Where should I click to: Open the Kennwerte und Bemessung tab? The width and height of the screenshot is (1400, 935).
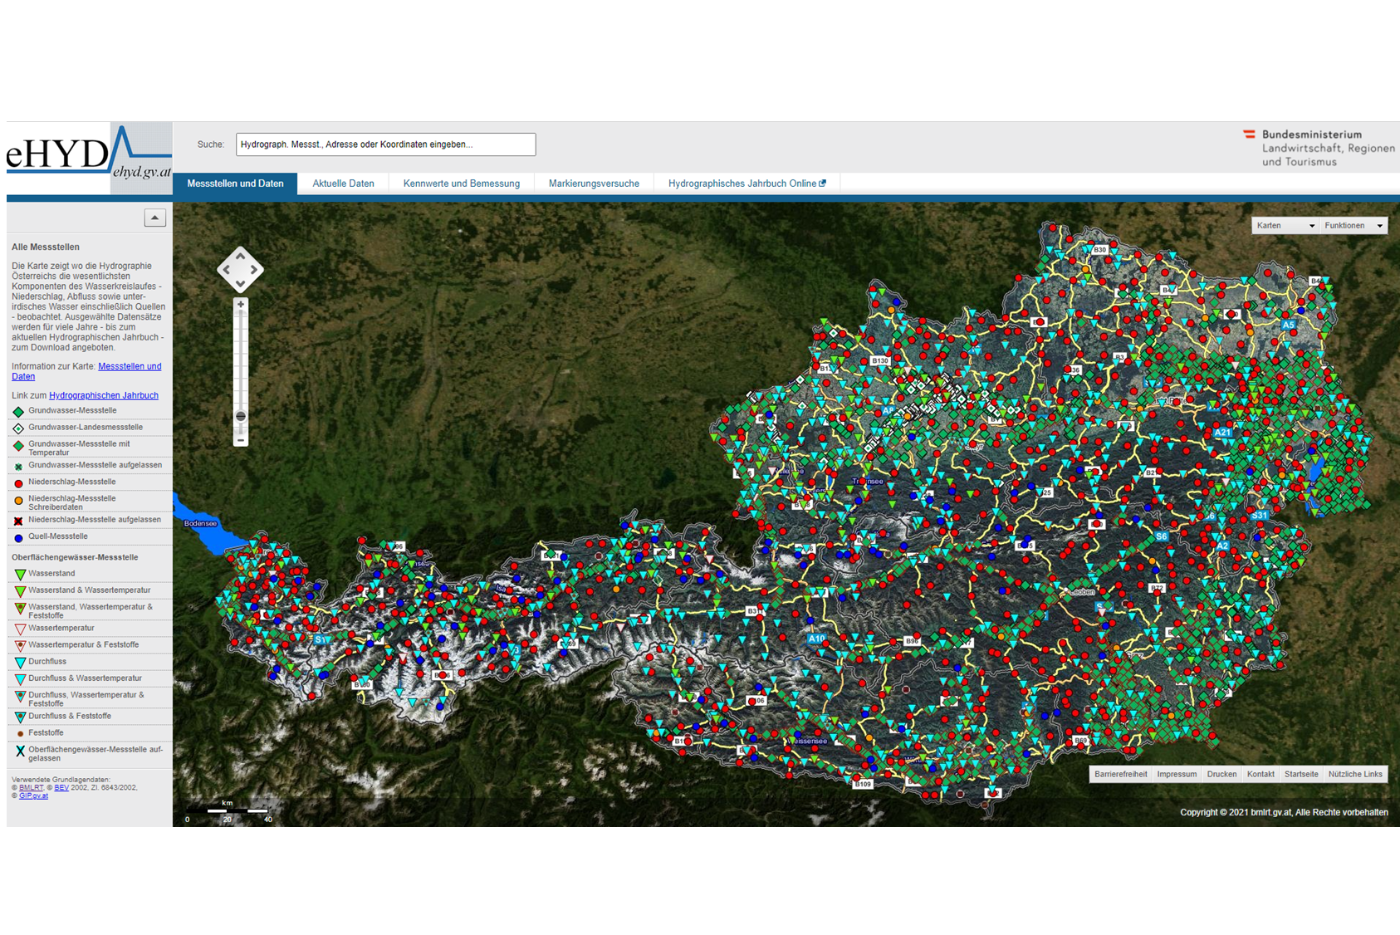click(x=461, y=183)
